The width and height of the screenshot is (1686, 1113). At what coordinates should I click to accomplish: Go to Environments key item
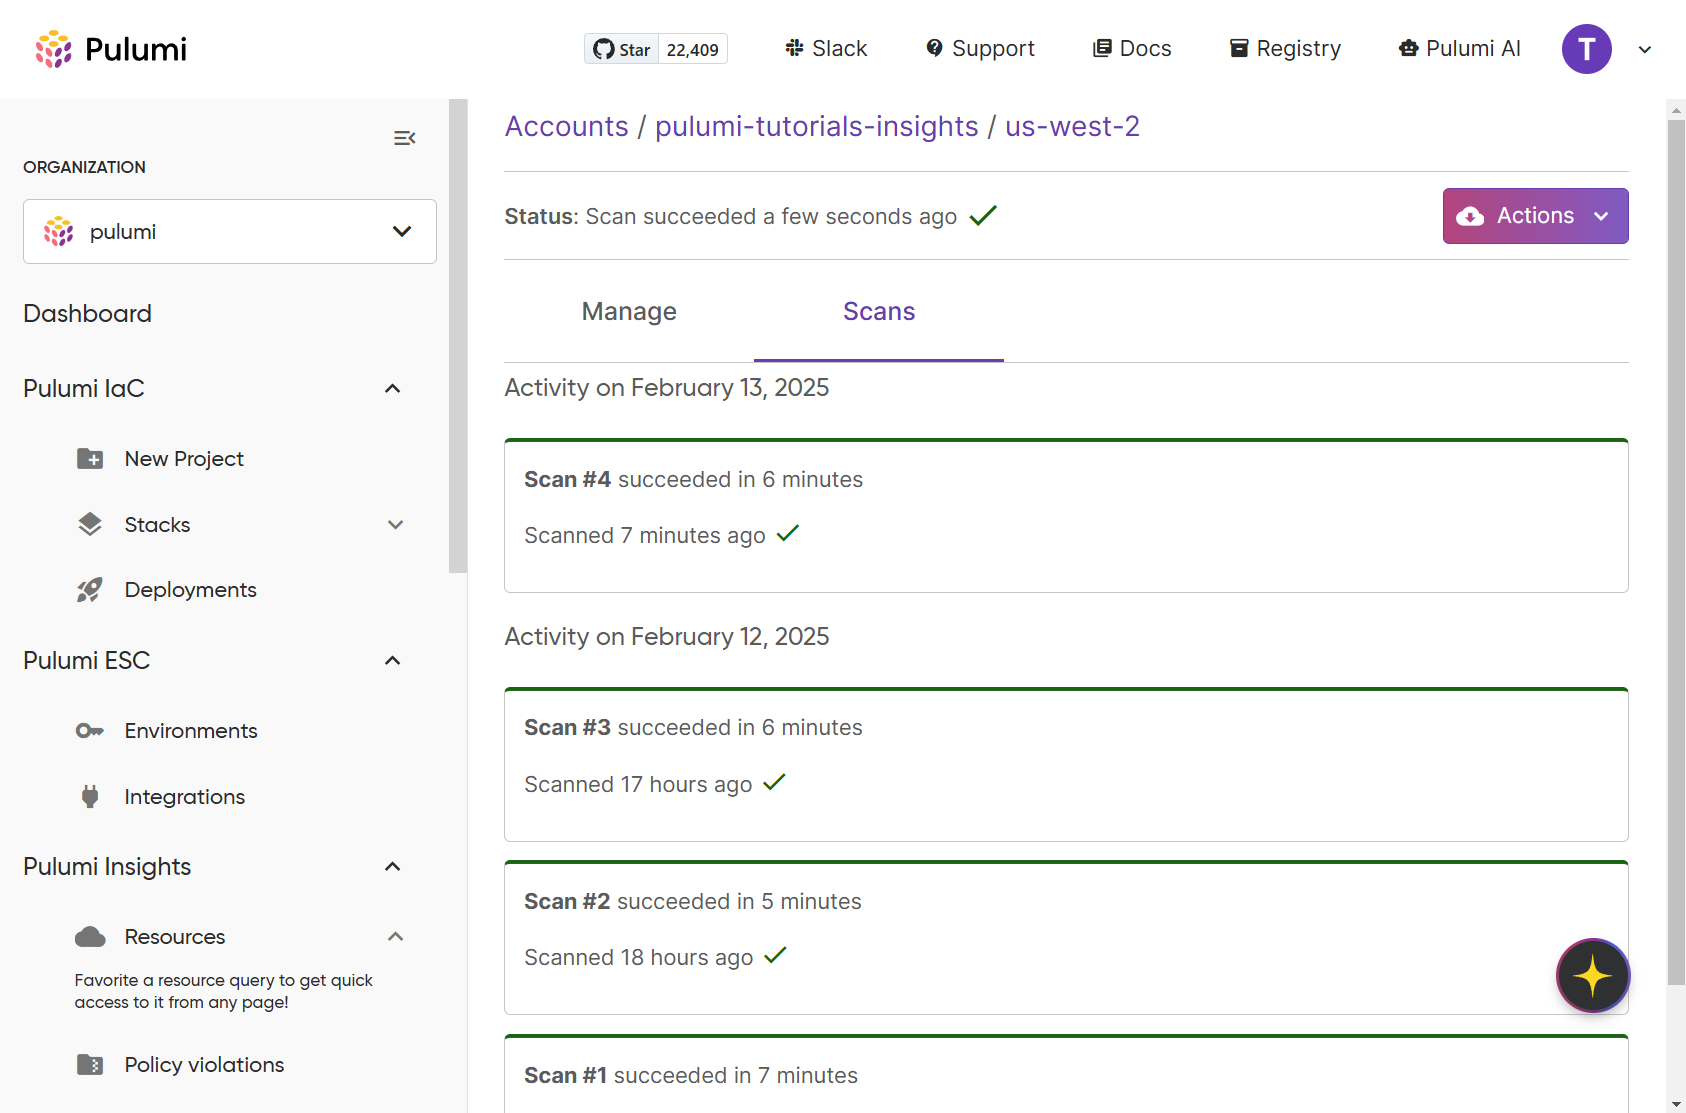(x=190, y=731)
